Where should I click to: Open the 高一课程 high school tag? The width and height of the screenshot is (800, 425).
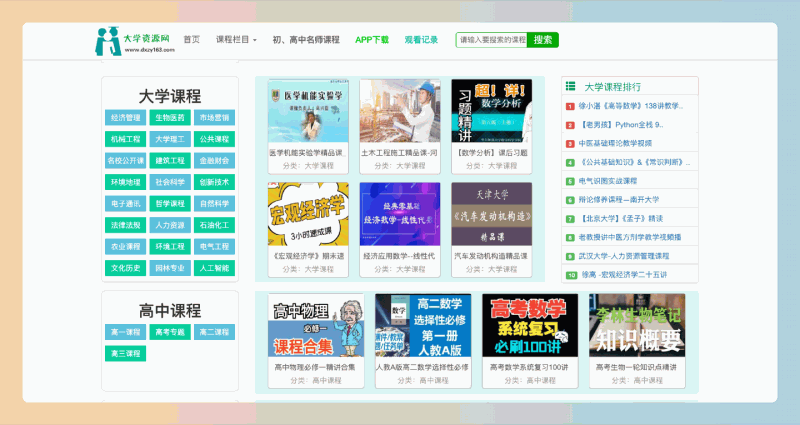click(x=126, y=332)
